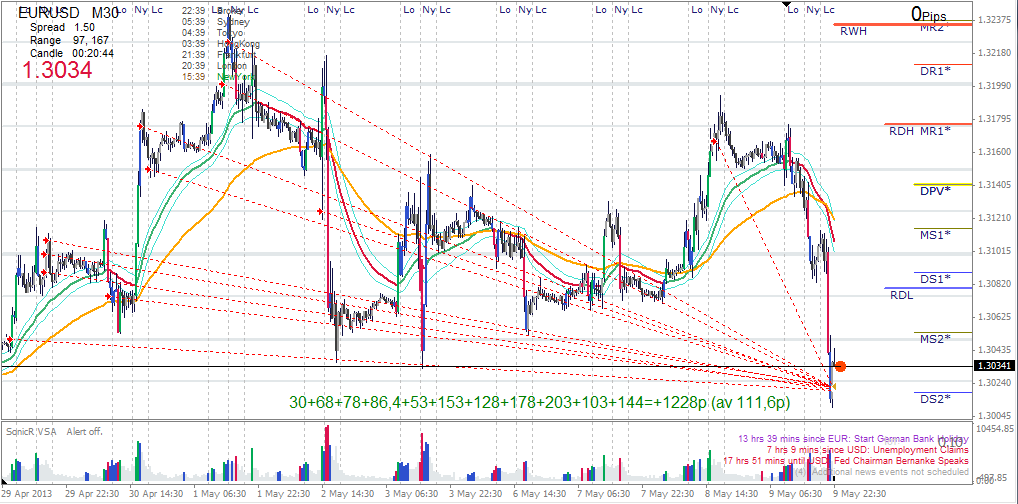Click the 1.31600 price scale value
The width and height of the screenshot is (1018, 504).
(997, 151)
